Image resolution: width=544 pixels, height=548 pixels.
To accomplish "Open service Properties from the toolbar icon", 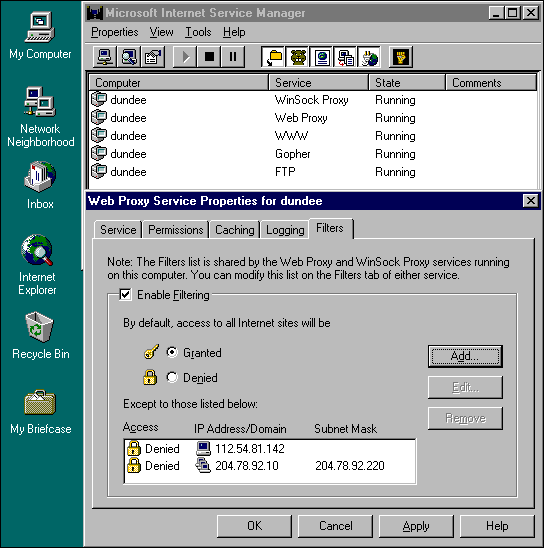I will click(x=153, y=57).
